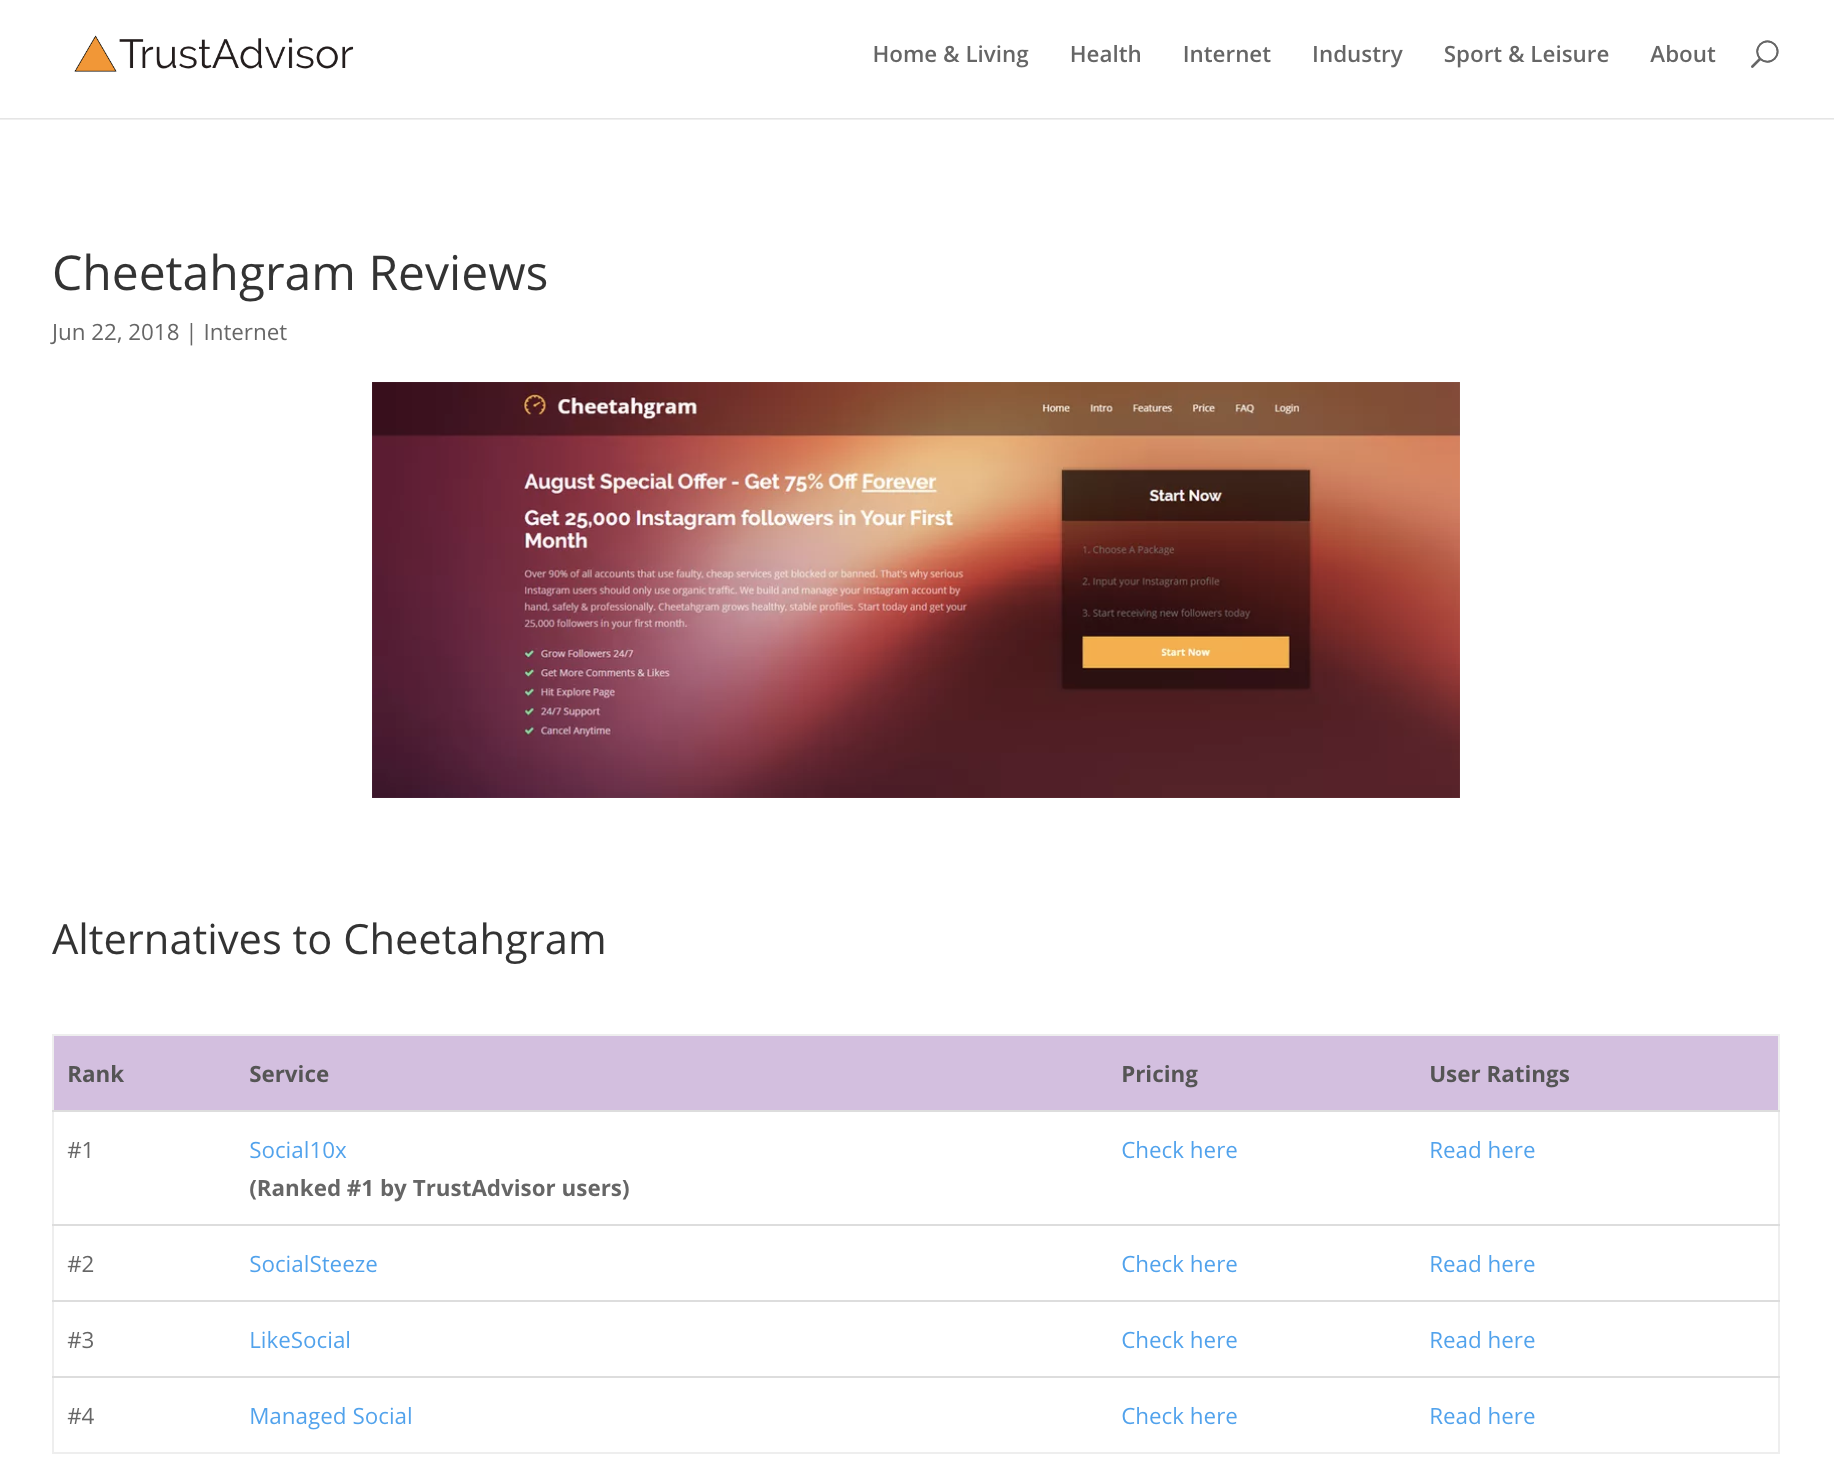Check pricing for SocialSteeze
1834x1482 pixels.
(x=1179, y=1264)
